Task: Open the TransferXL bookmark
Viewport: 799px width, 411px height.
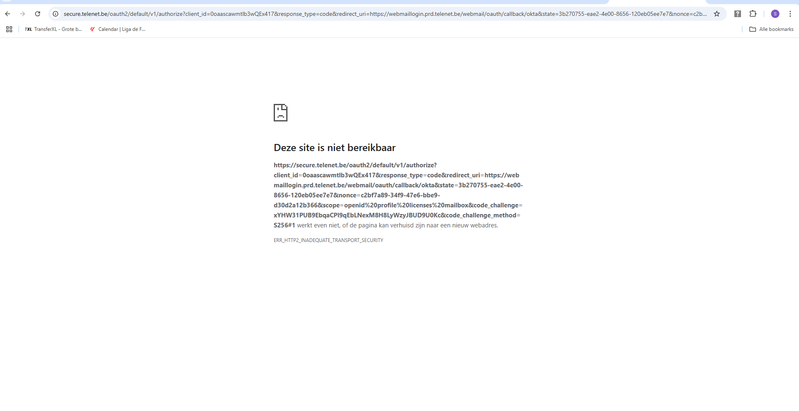Action: pos(54,29)
